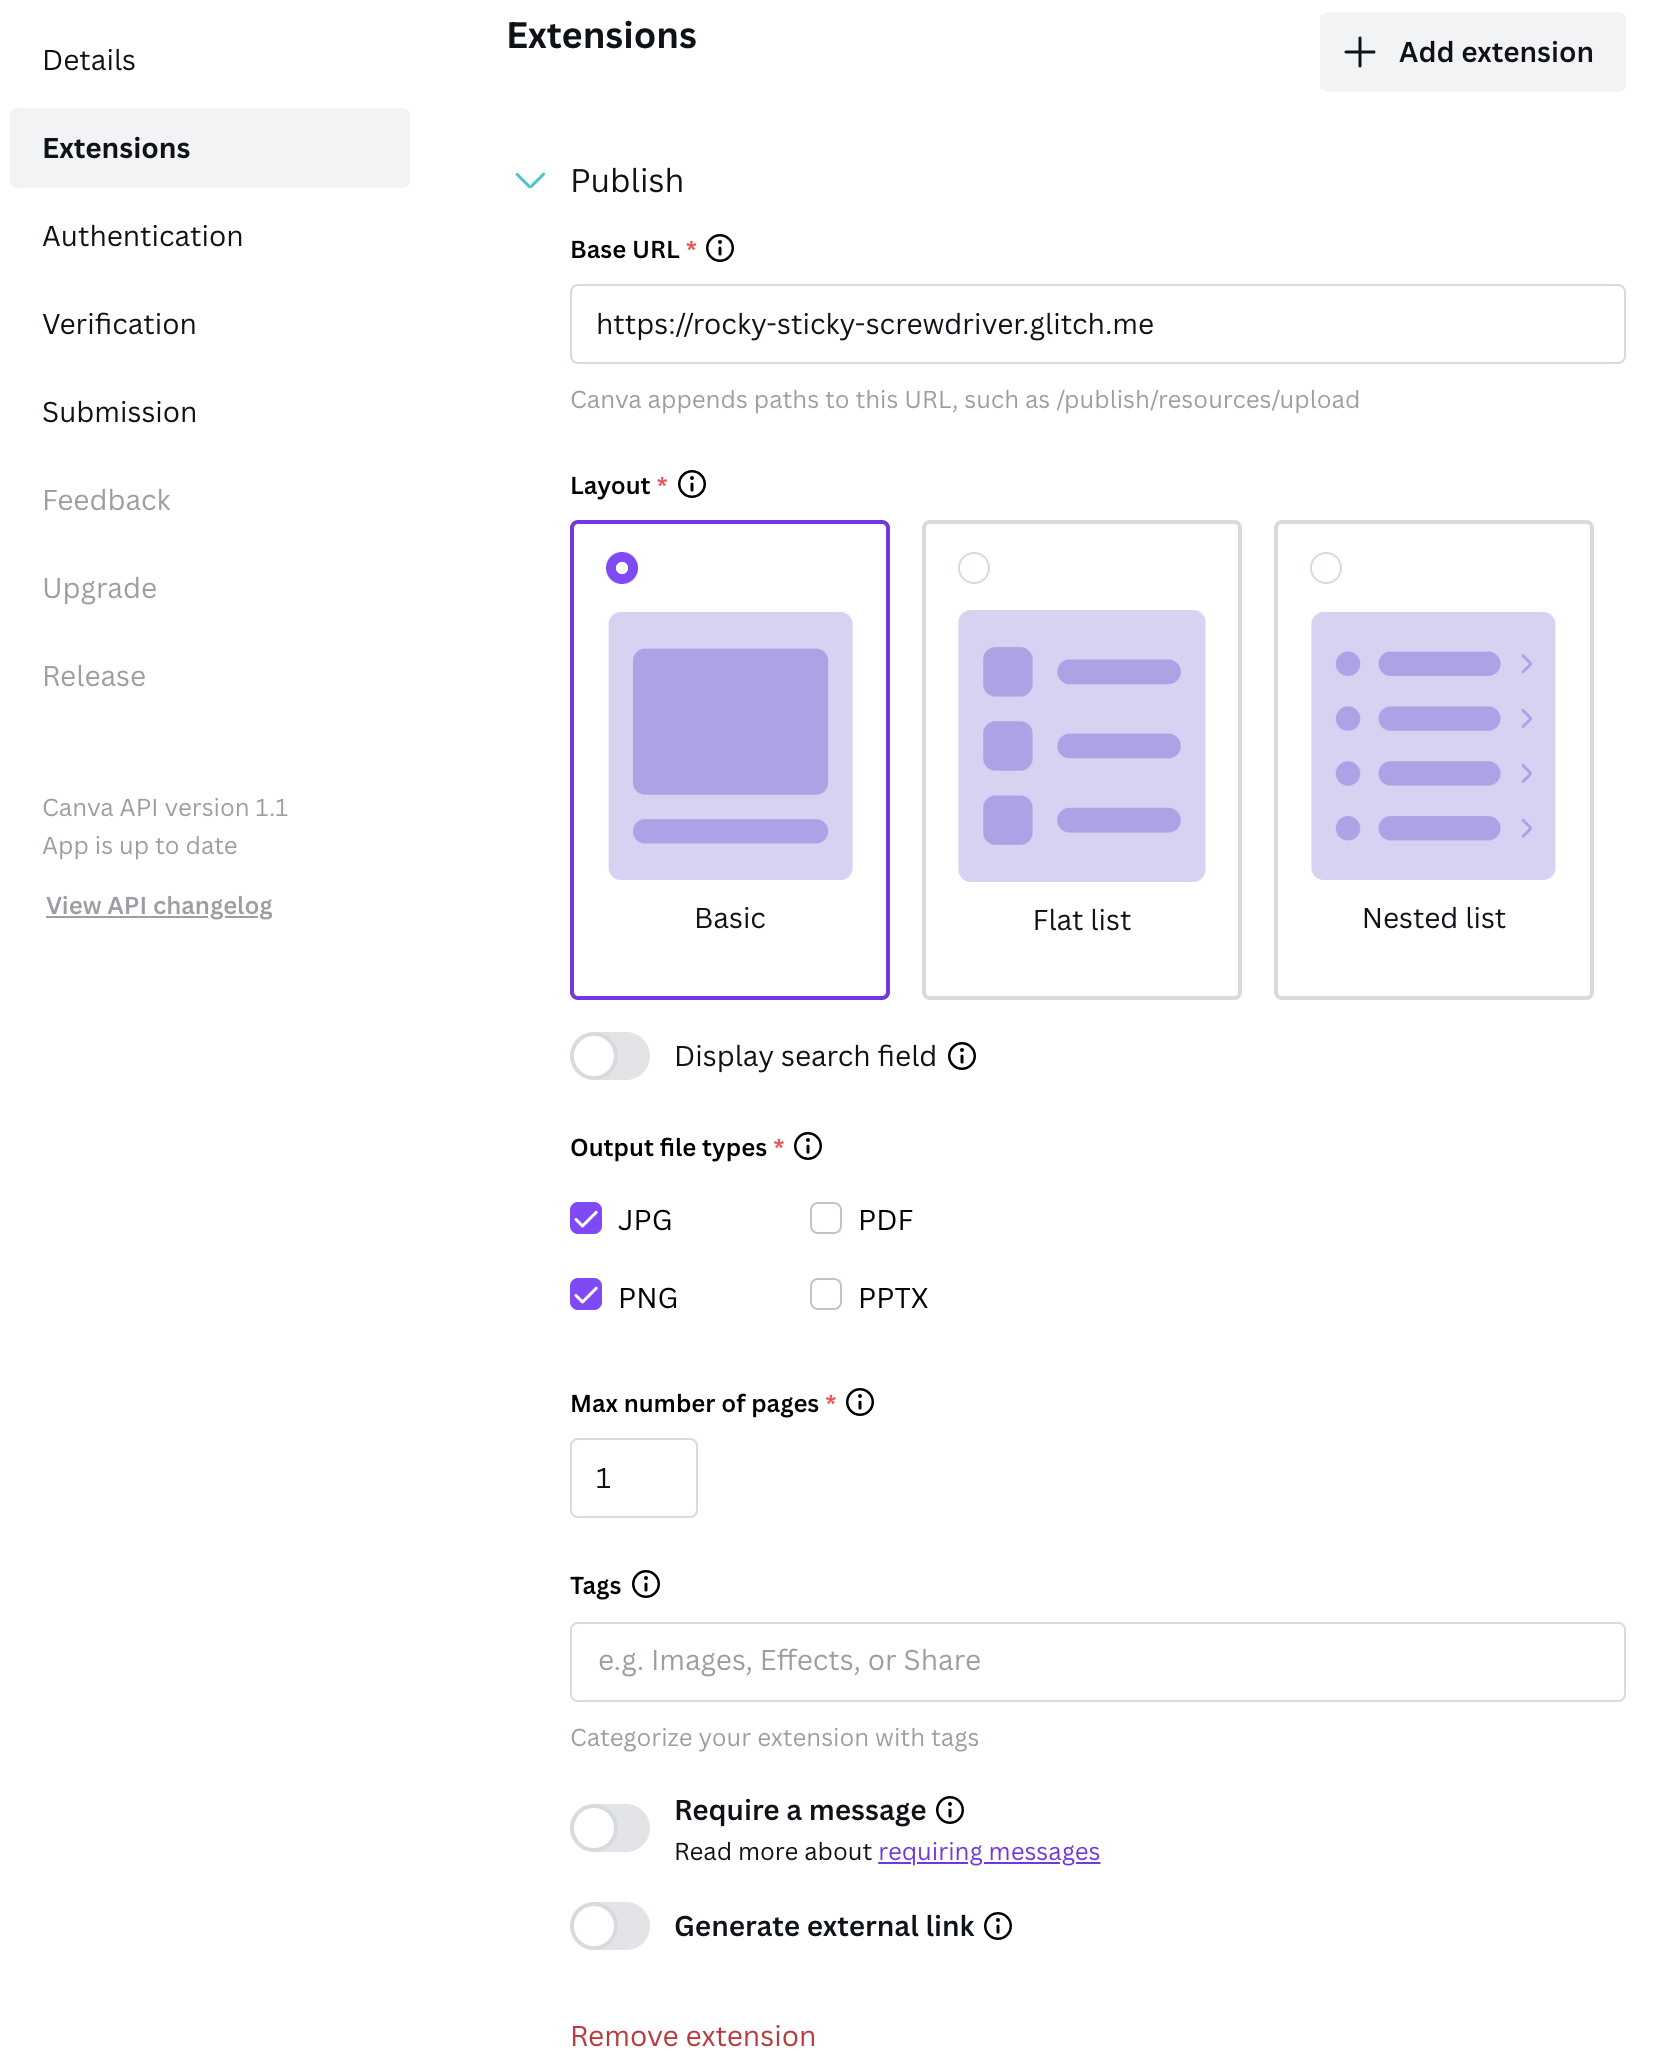
Task: Click the info icon beside Layout label
Action: [692, 485]
